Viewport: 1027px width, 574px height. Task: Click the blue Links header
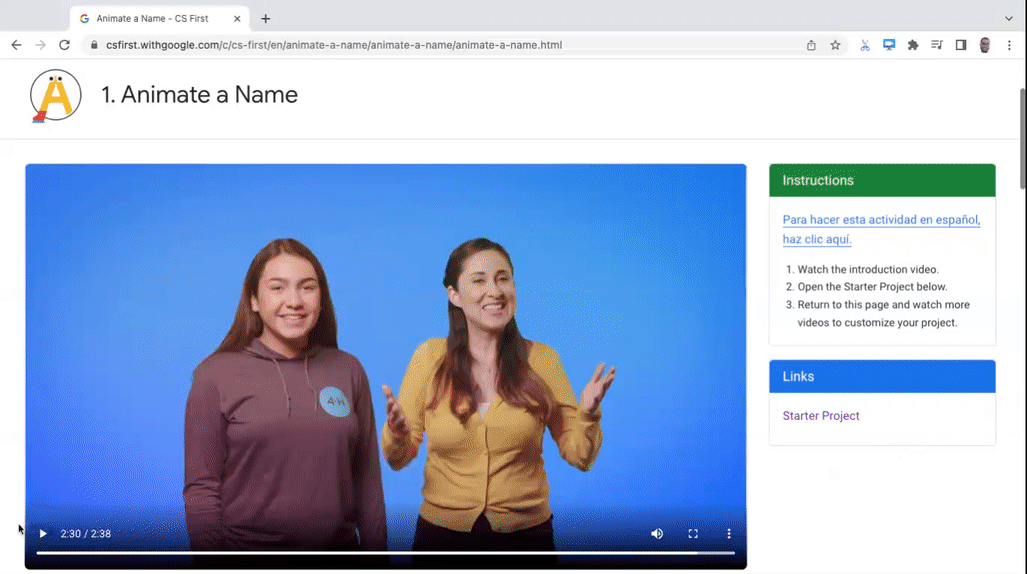(x=882, y=377)
